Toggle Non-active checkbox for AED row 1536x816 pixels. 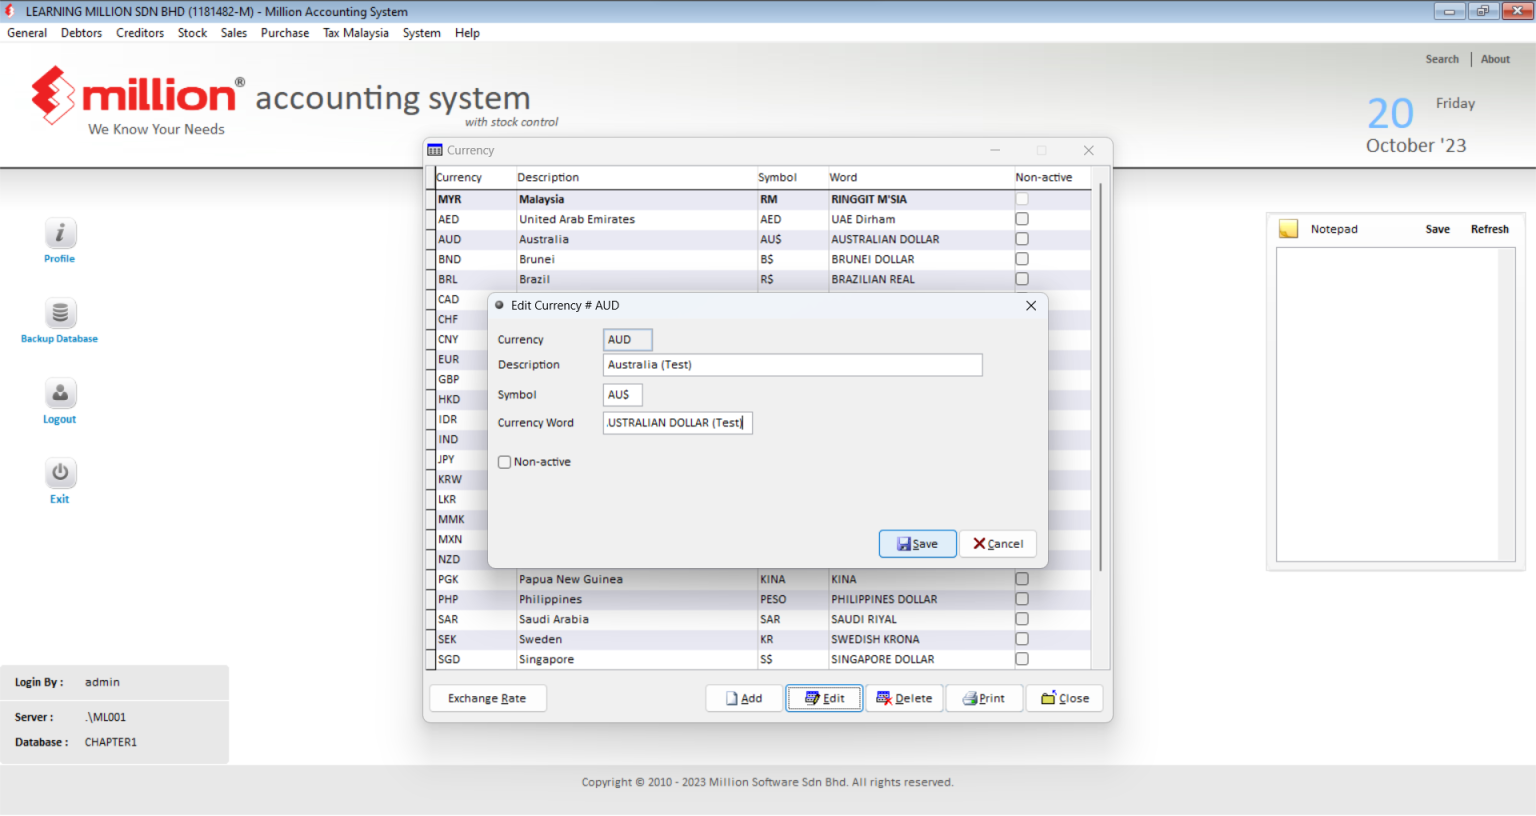click(1022, 219)
